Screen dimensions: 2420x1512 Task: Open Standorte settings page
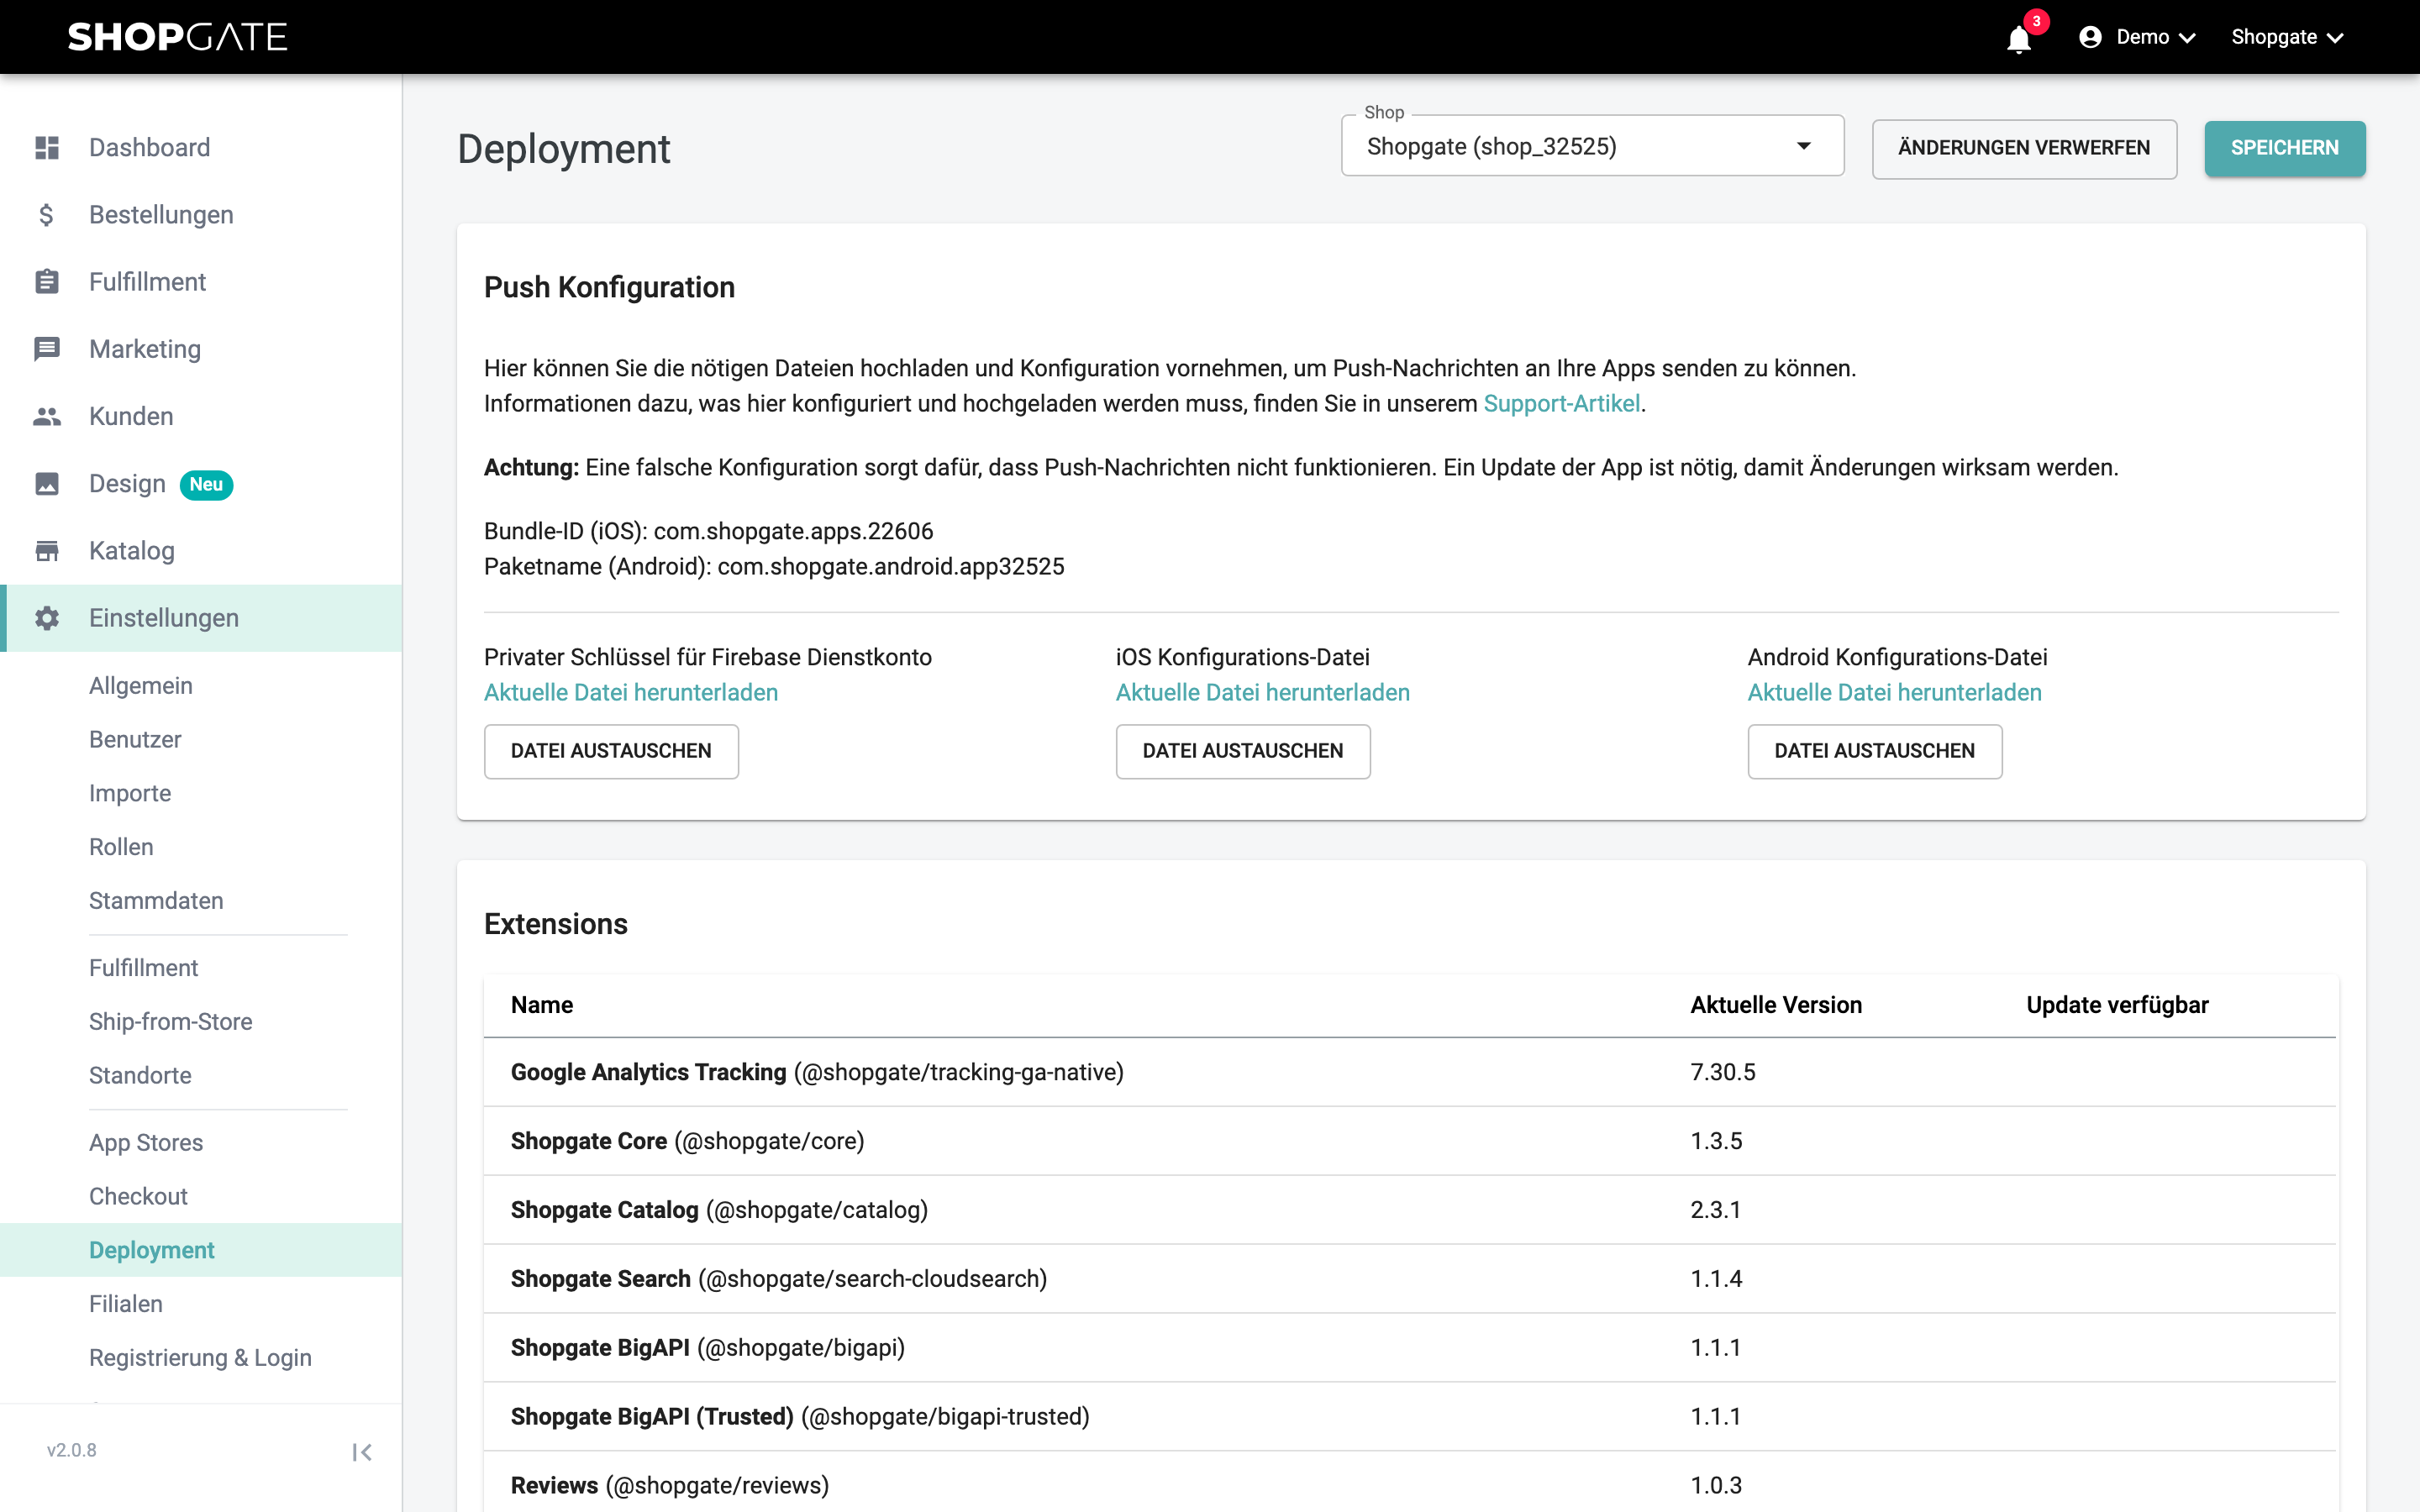click(140, 1076)
